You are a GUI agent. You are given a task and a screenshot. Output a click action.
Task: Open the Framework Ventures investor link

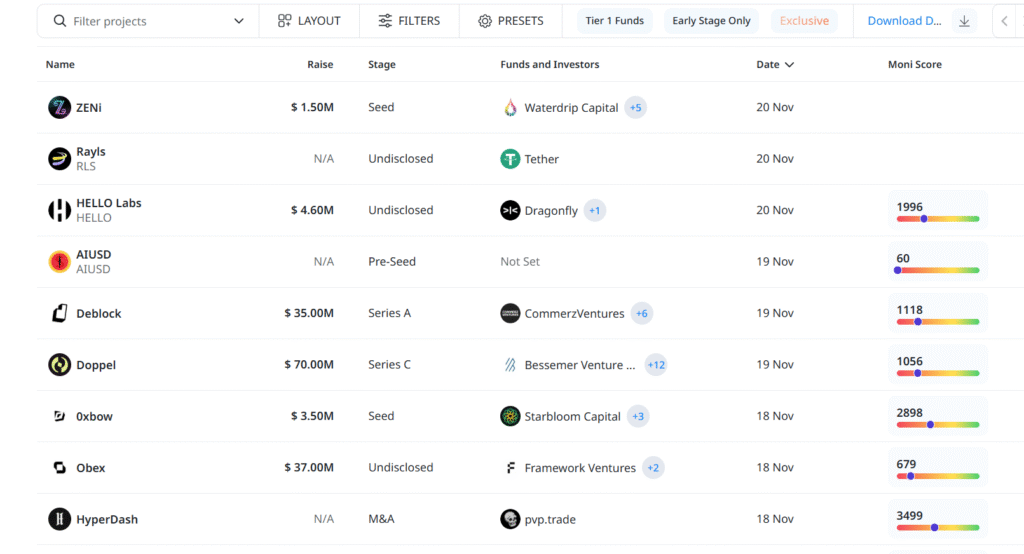[x=580, y=468]
